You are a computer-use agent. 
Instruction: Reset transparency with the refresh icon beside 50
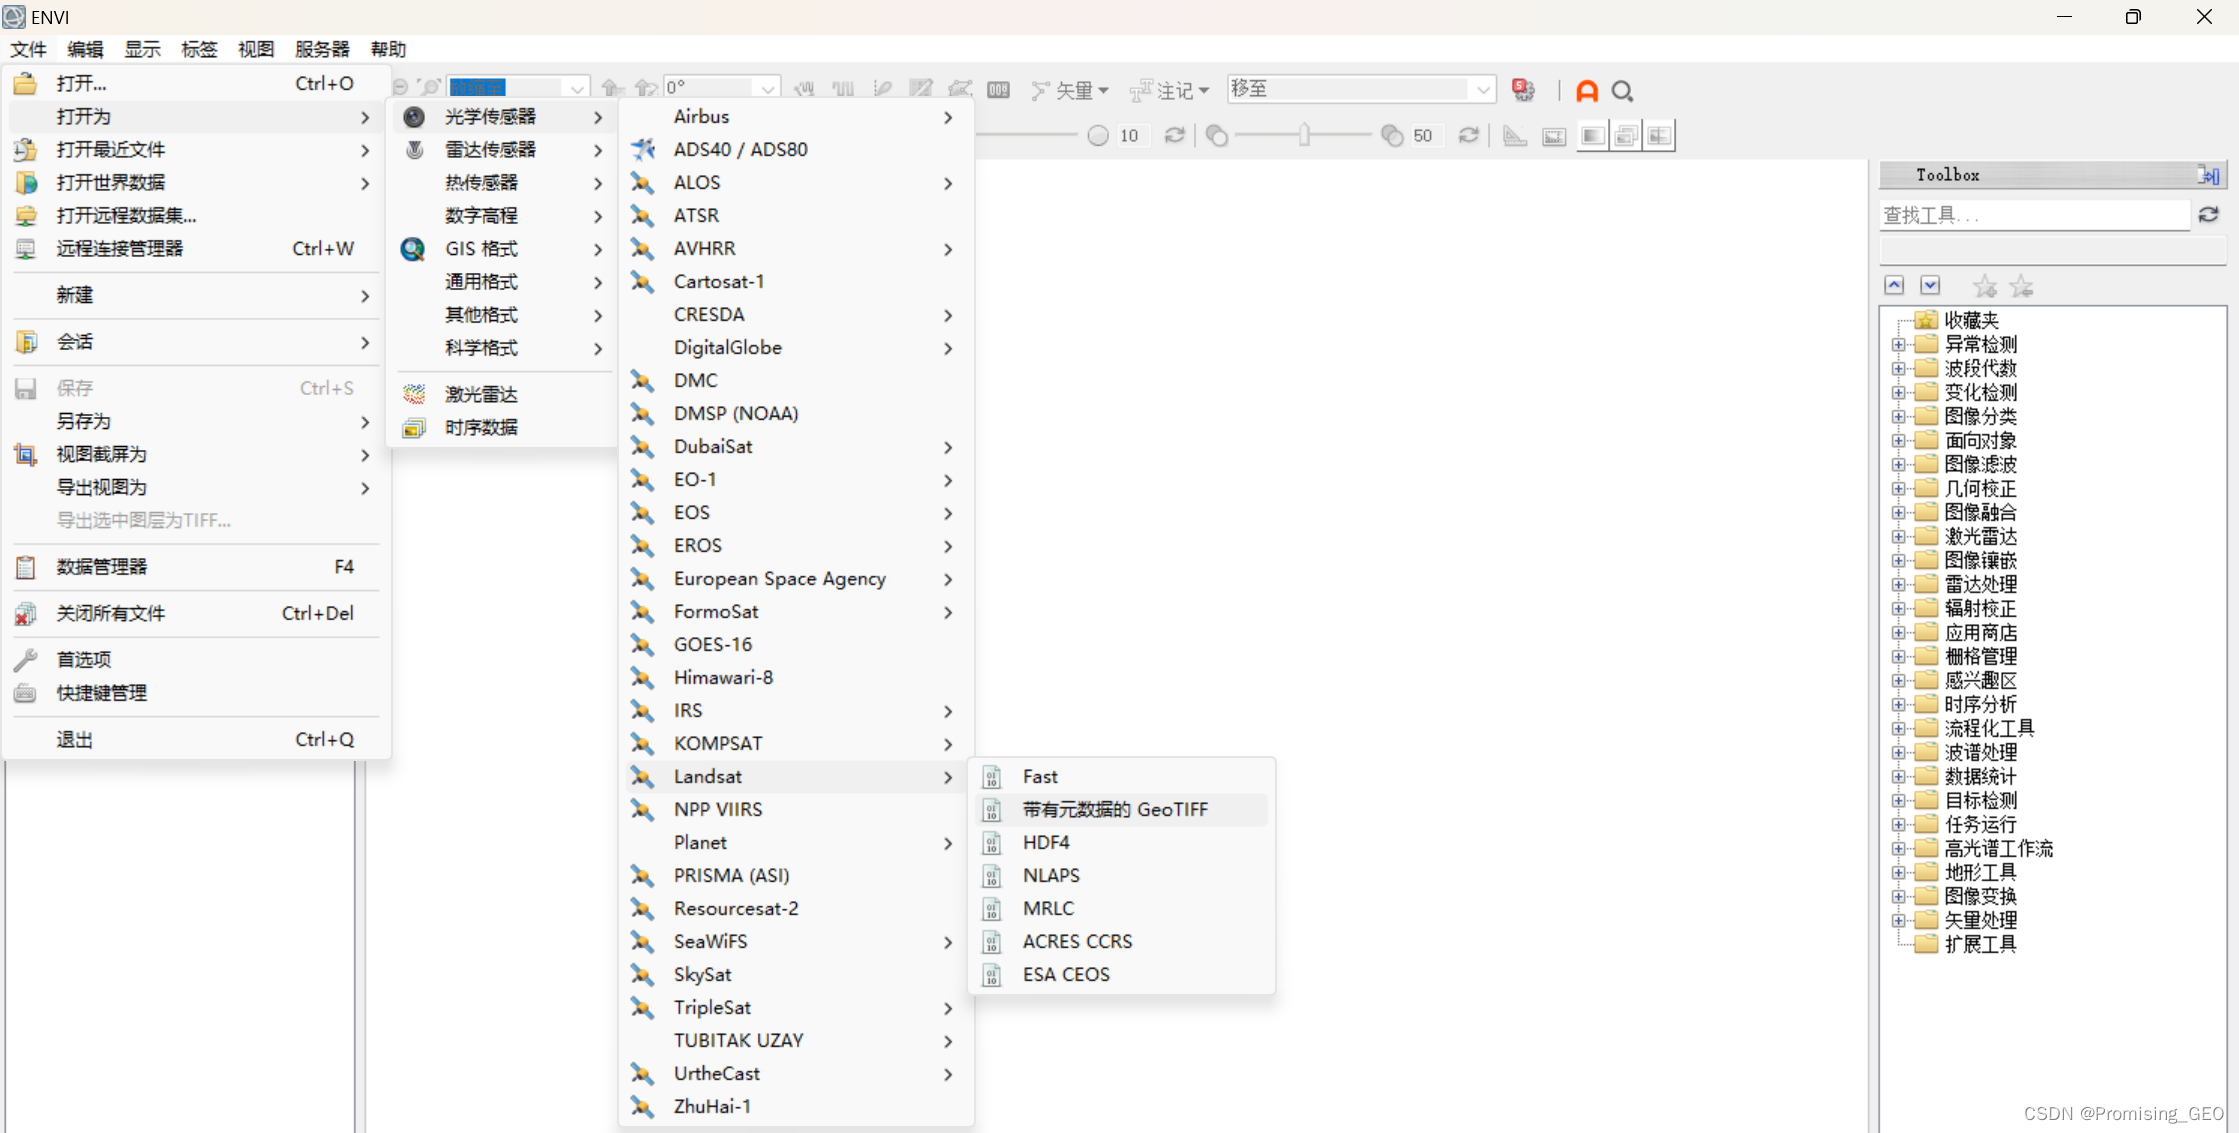pyautogui.click(x=1468, y=135)
